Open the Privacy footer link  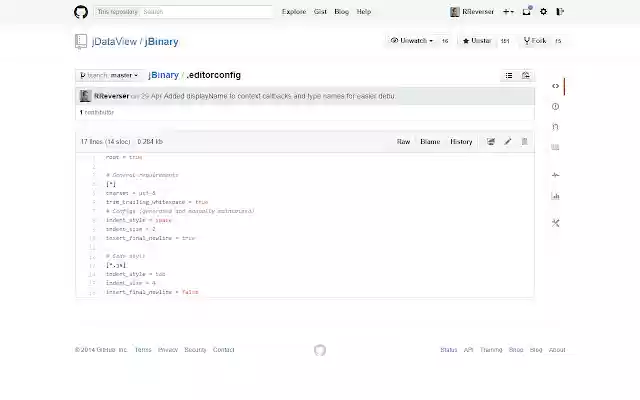coord(168,350)
